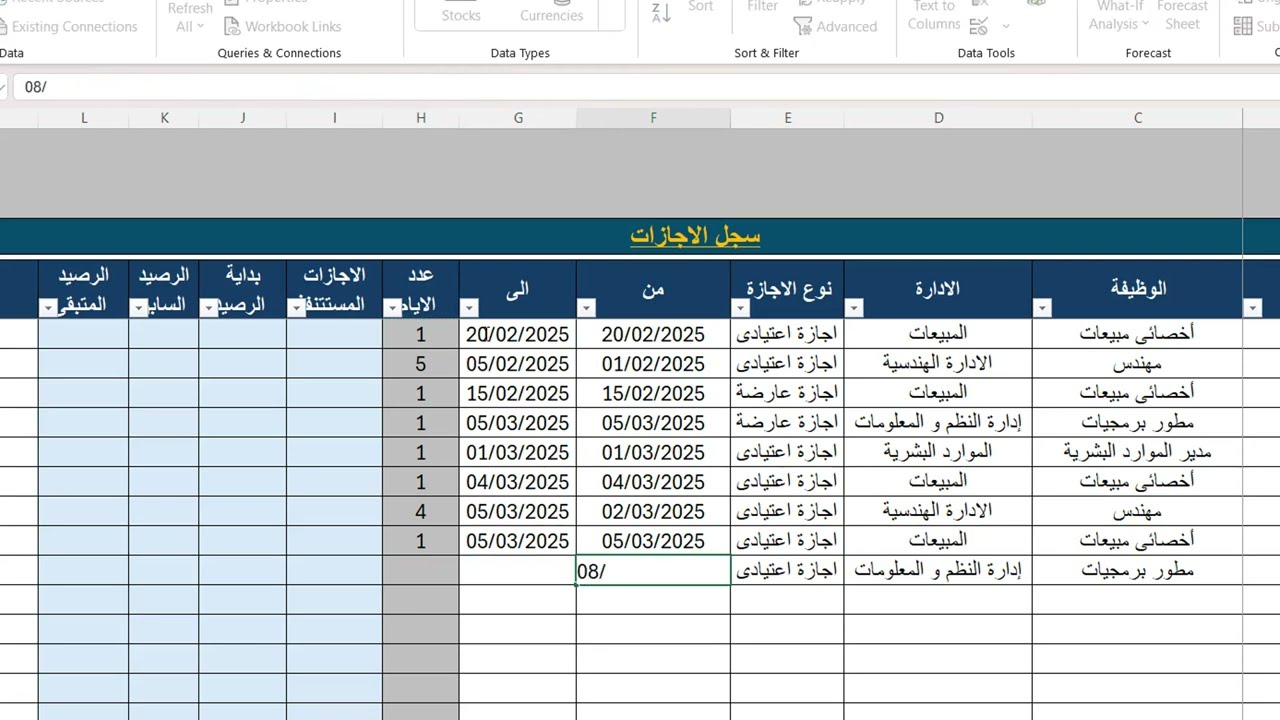Click the Existing Connections button
The height and width of the screenshot is (720, 1280).
68,26
